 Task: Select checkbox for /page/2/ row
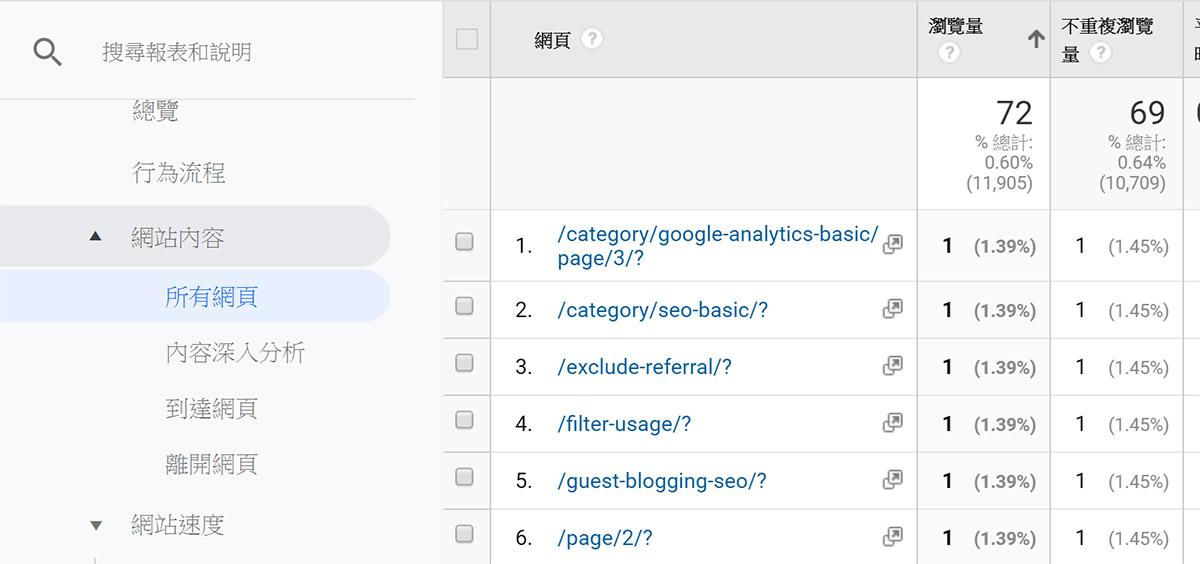point(464,535)
